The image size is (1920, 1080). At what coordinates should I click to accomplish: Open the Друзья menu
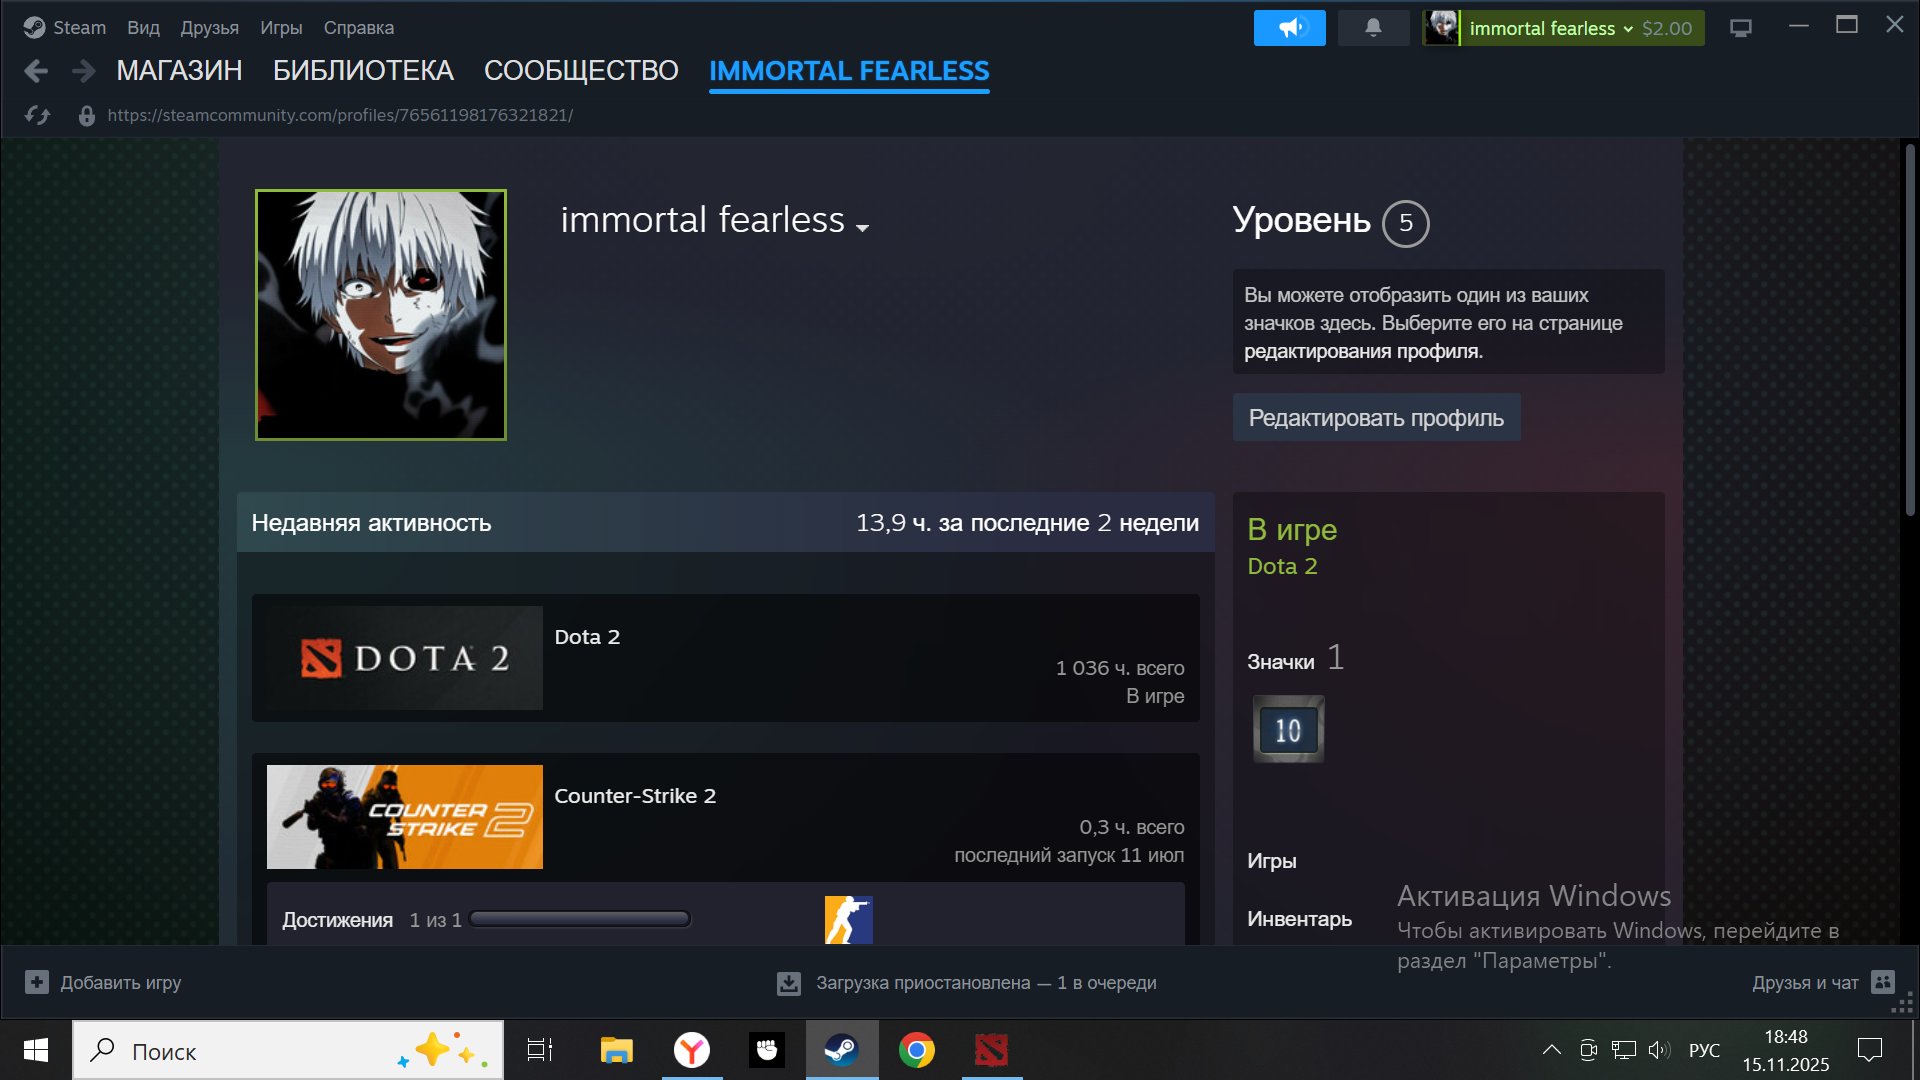click(209, 28)
